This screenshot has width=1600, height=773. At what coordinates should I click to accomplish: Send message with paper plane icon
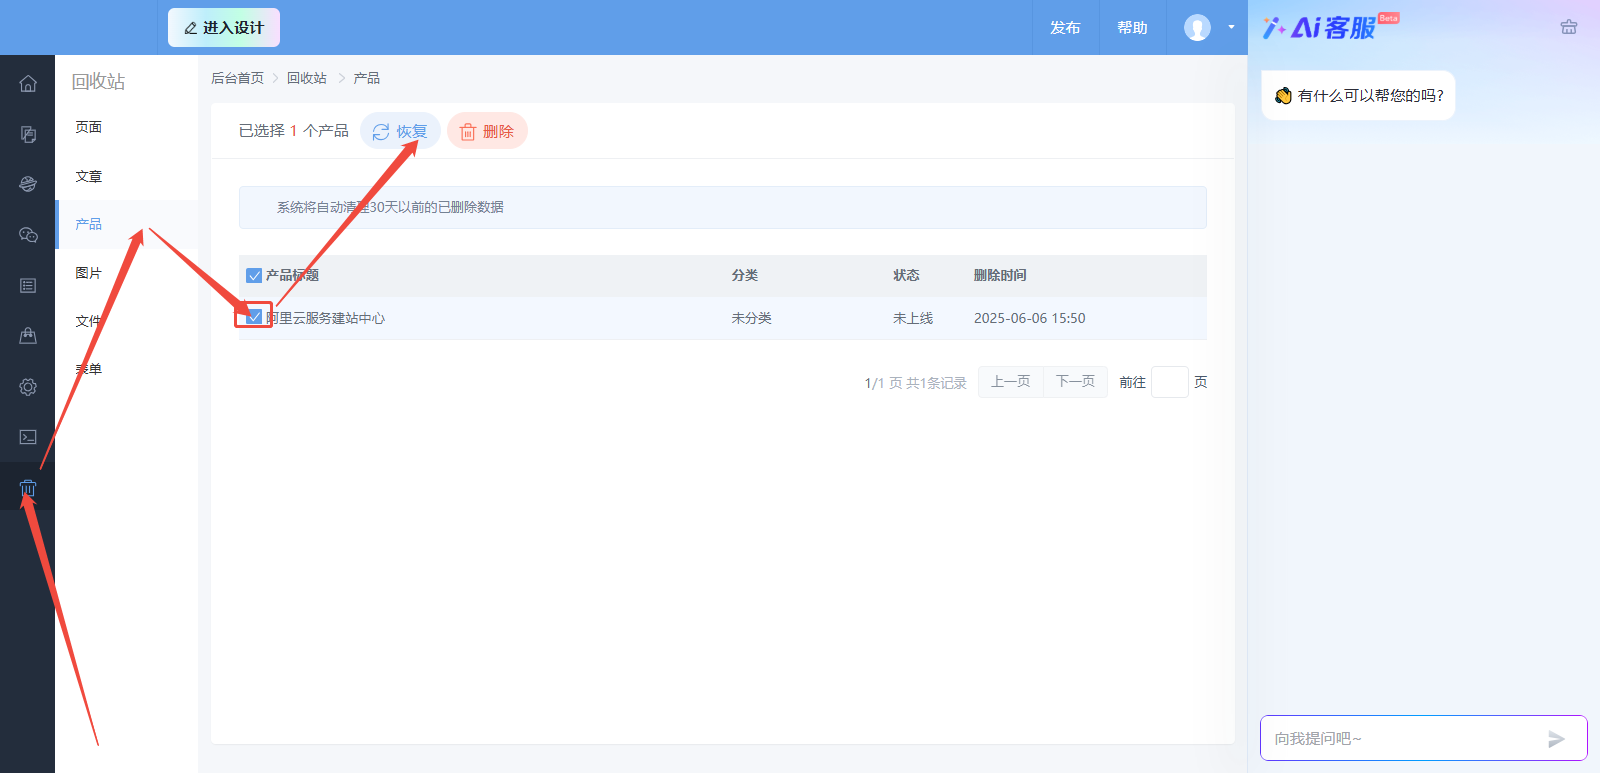click(x=1556, y=739)
